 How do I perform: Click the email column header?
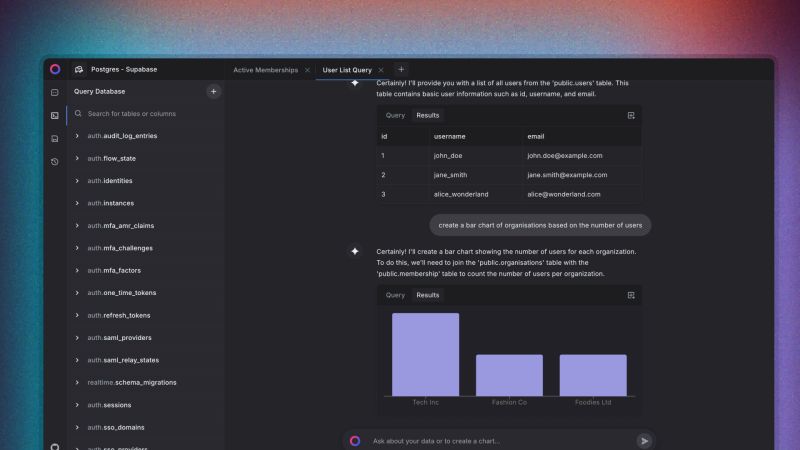536,137
